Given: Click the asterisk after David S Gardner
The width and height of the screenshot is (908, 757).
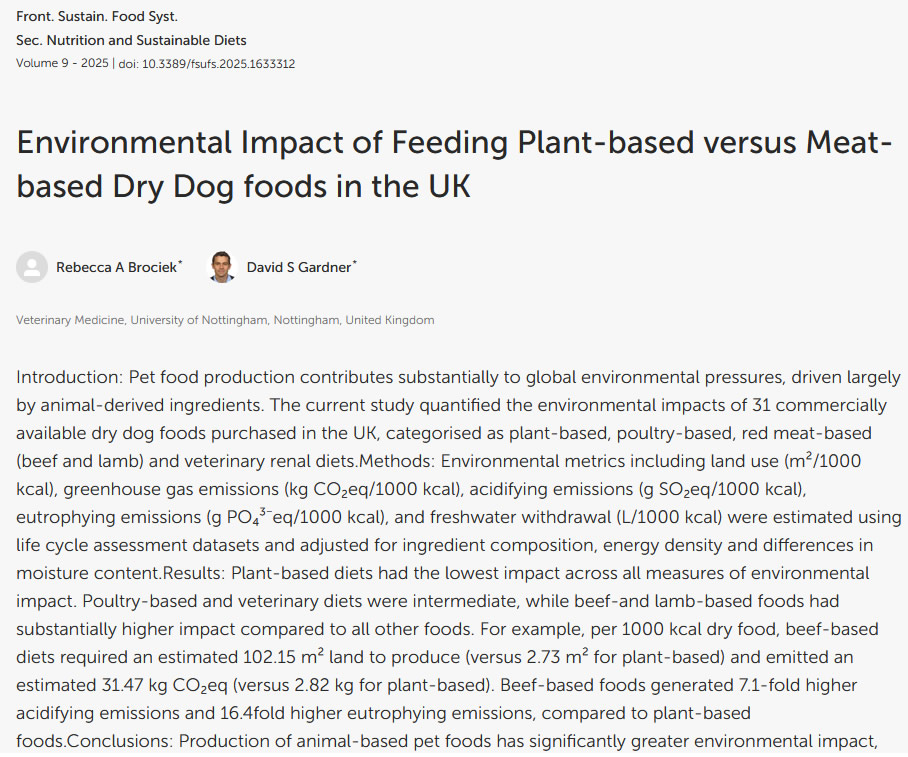Looking at the screenshot, I should point(354,264).
